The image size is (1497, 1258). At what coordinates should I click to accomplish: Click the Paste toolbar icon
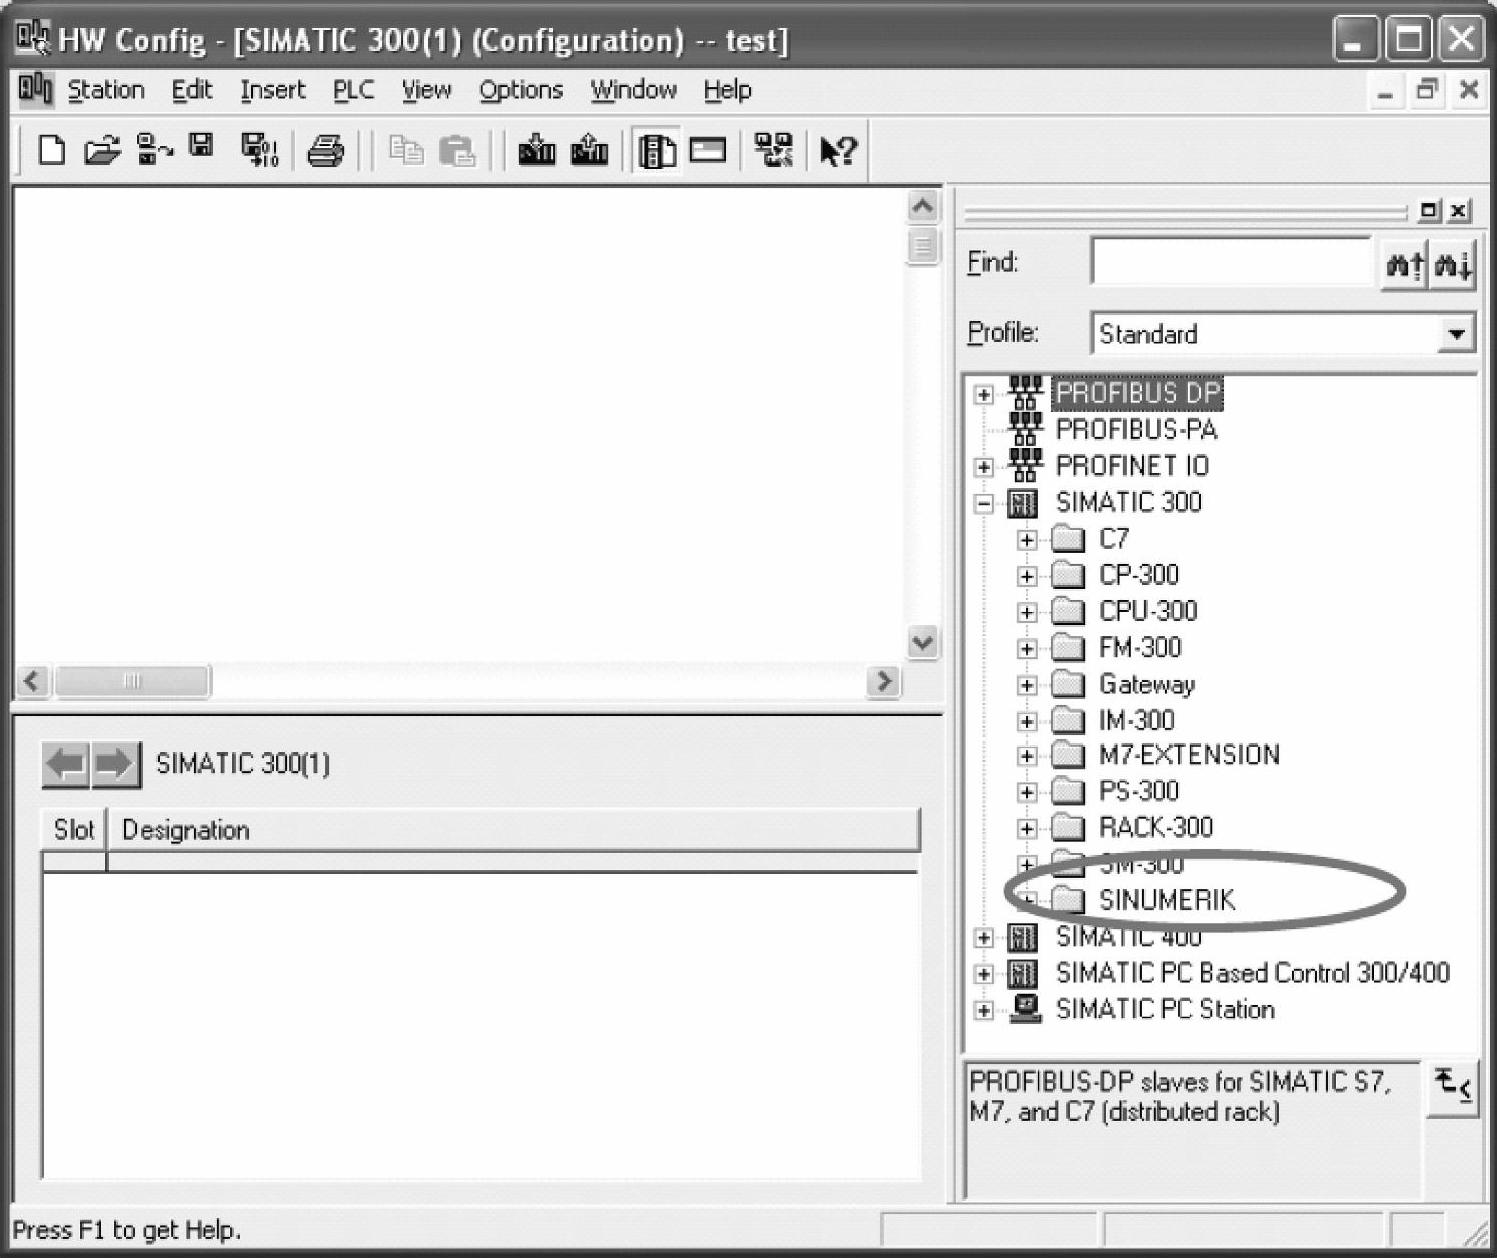457,151
